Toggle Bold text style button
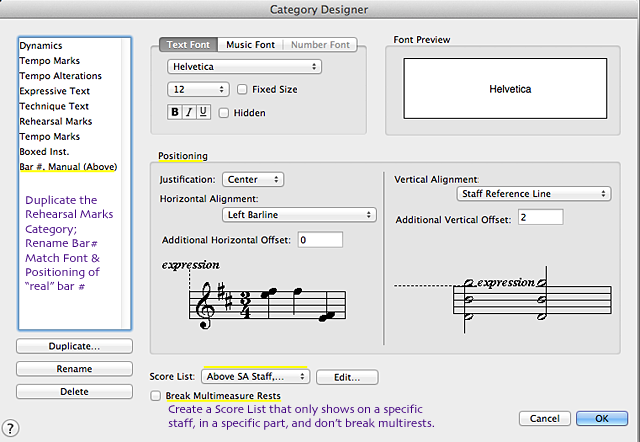 pos(174,112)
